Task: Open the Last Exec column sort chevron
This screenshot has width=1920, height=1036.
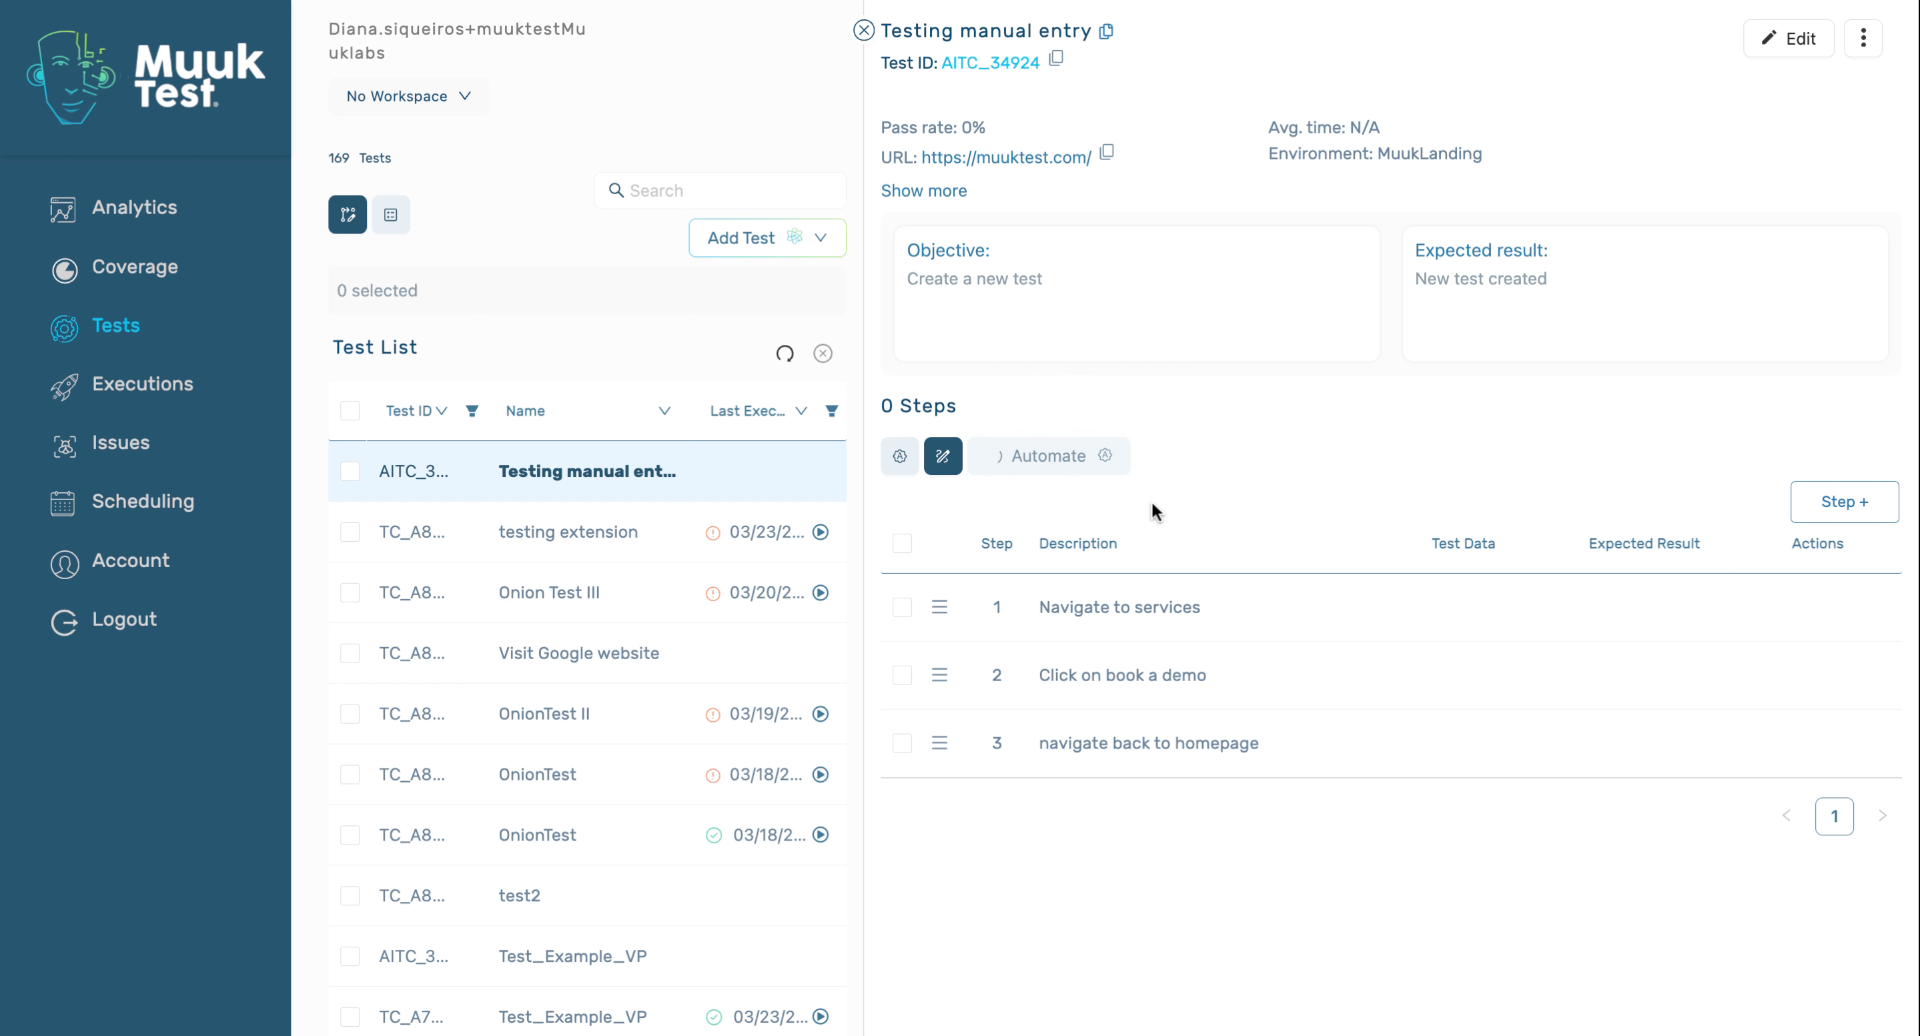Action: [801, 411]
